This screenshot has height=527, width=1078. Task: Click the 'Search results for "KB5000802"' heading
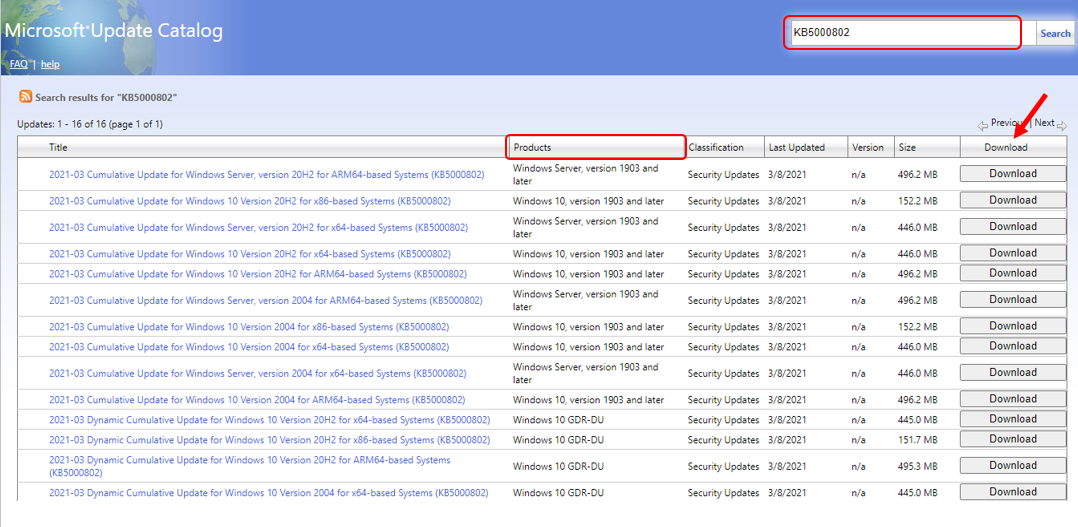coord(107,98)
